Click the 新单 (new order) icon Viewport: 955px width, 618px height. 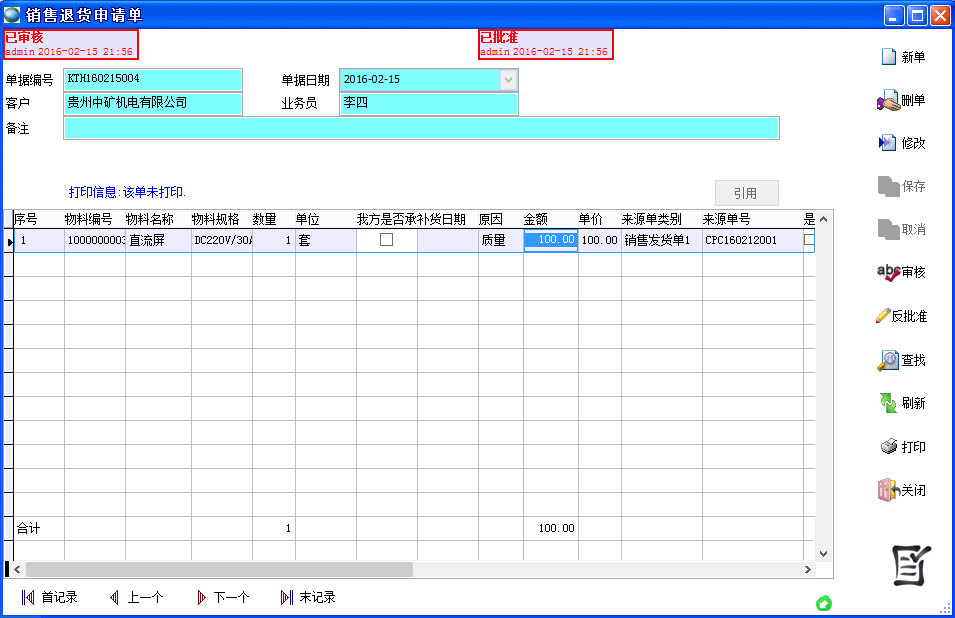click(x=887, y=57)
